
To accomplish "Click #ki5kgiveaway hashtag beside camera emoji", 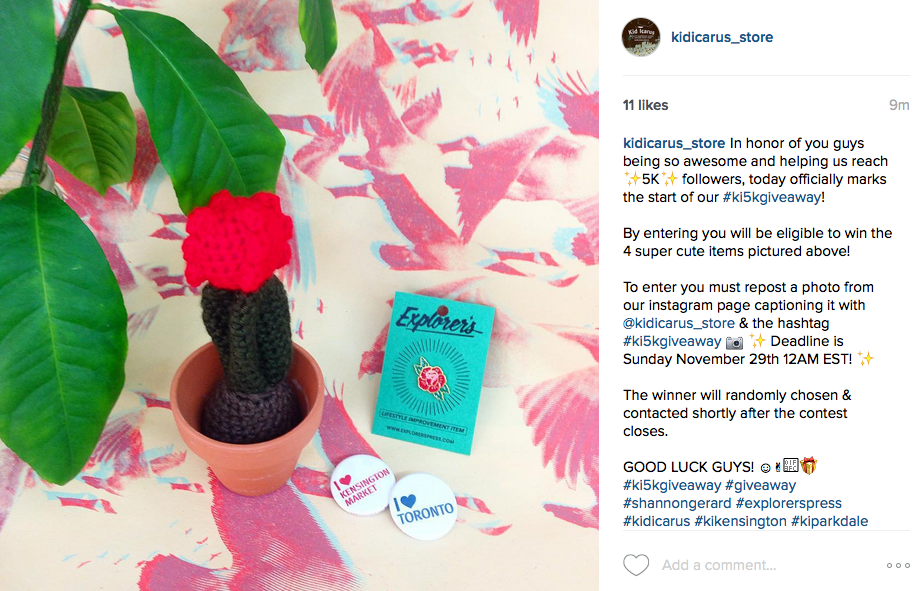I will [672, 341].
